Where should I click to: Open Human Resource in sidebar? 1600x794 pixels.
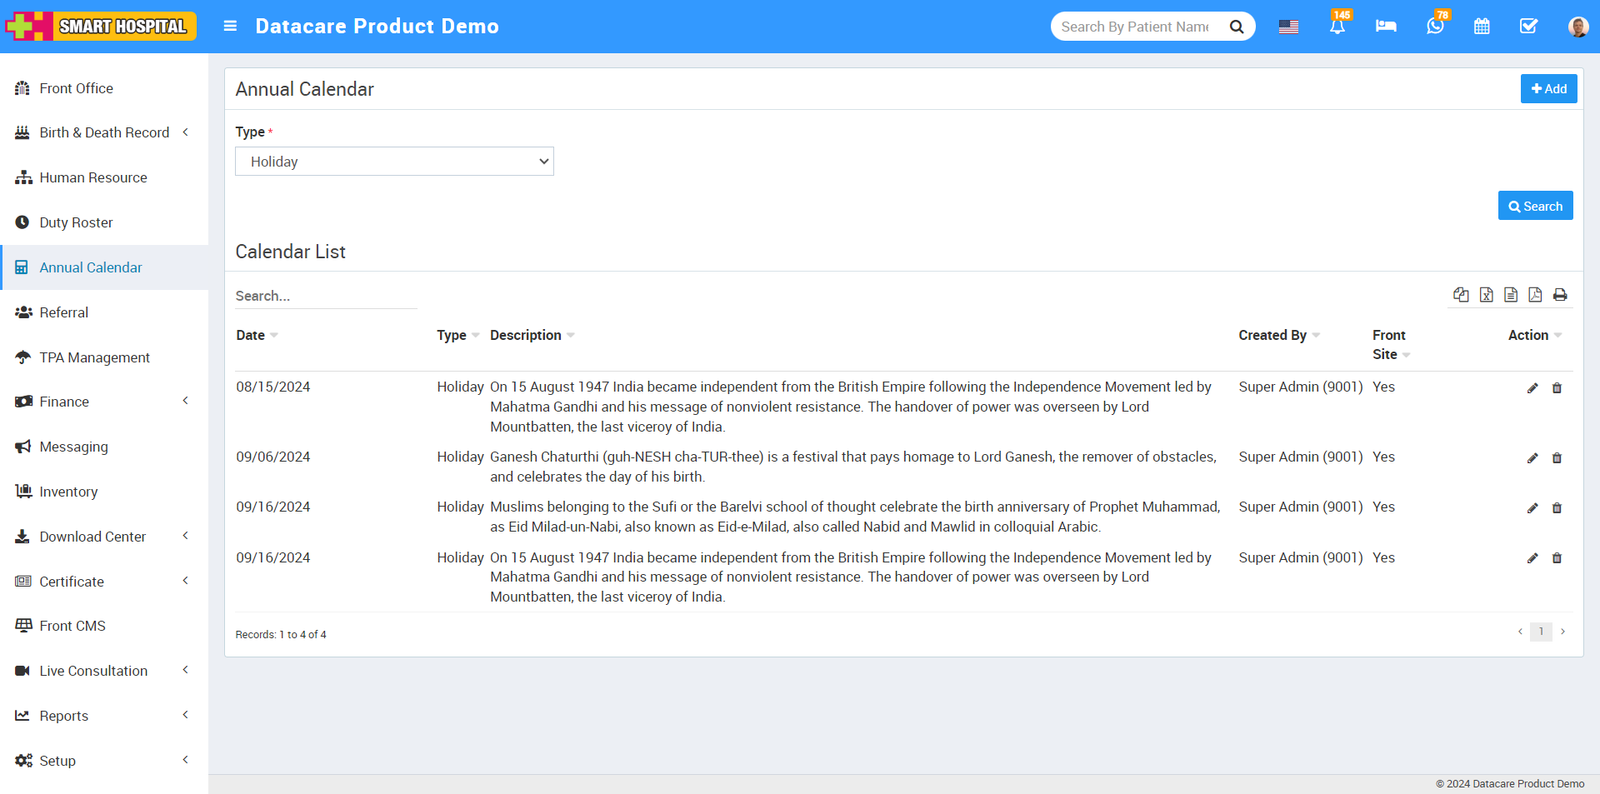pos(93,178)
